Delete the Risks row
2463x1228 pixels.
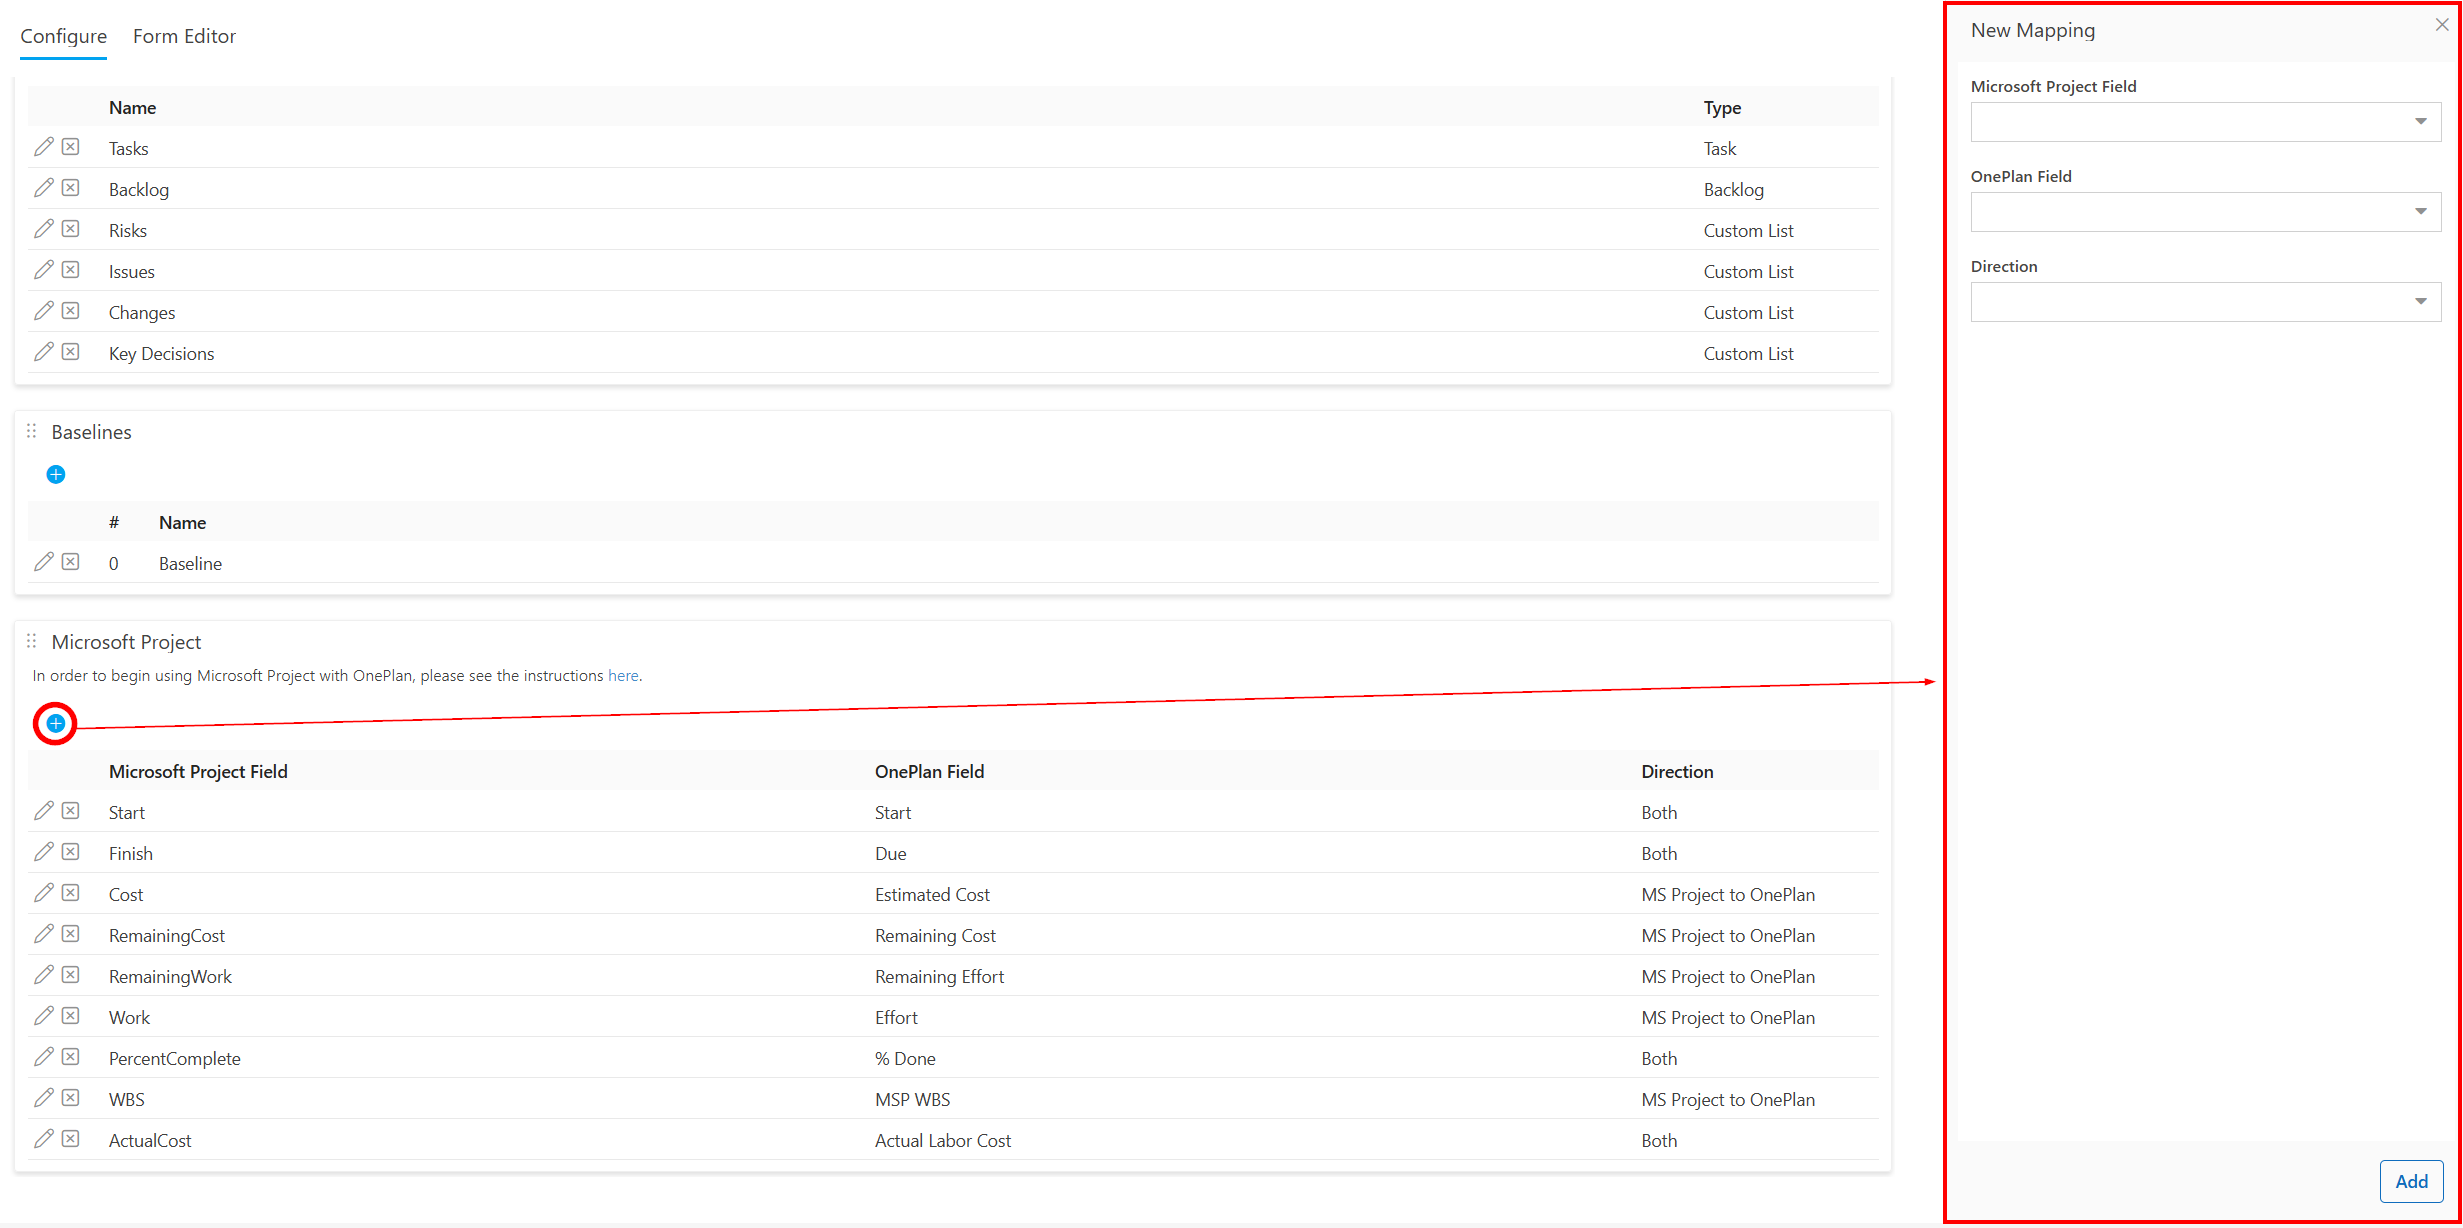(x=70, y=229)
